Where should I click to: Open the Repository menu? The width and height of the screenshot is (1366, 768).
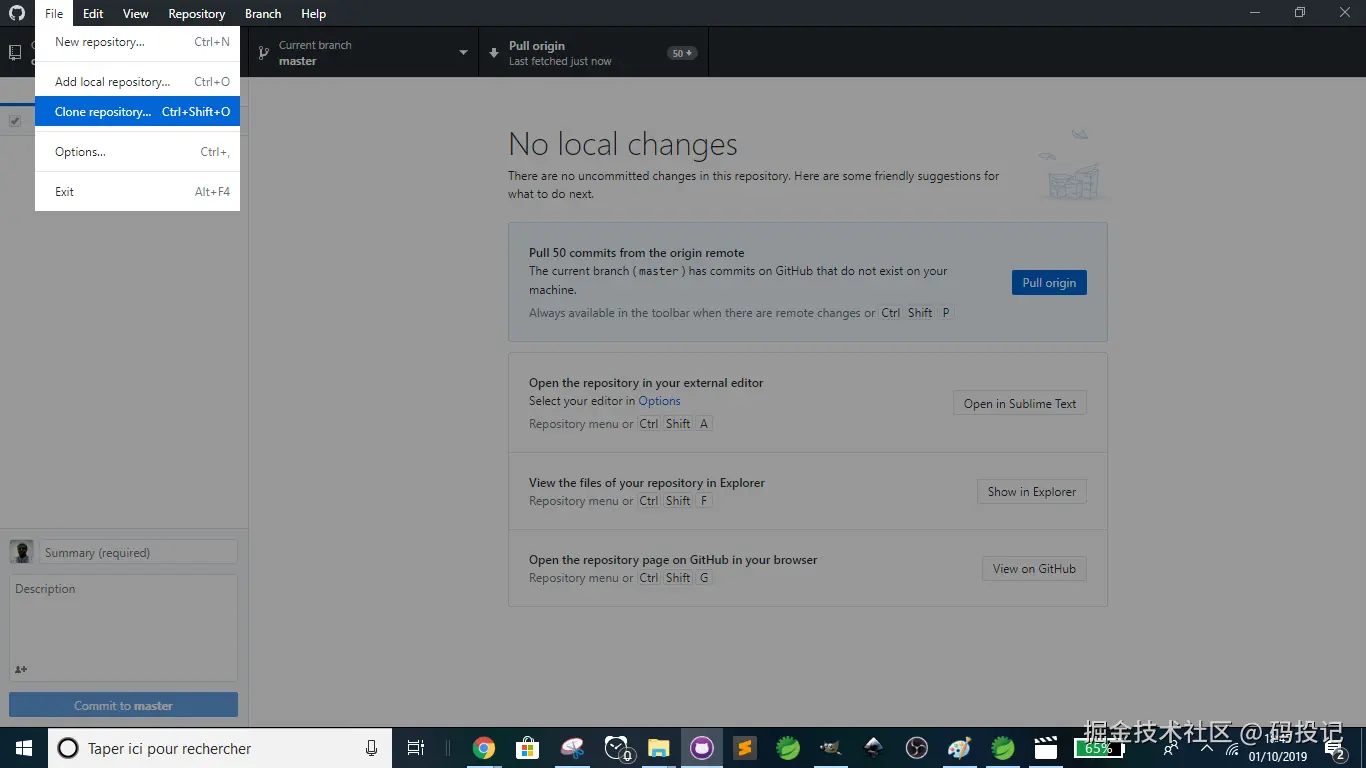click(197, 13)
